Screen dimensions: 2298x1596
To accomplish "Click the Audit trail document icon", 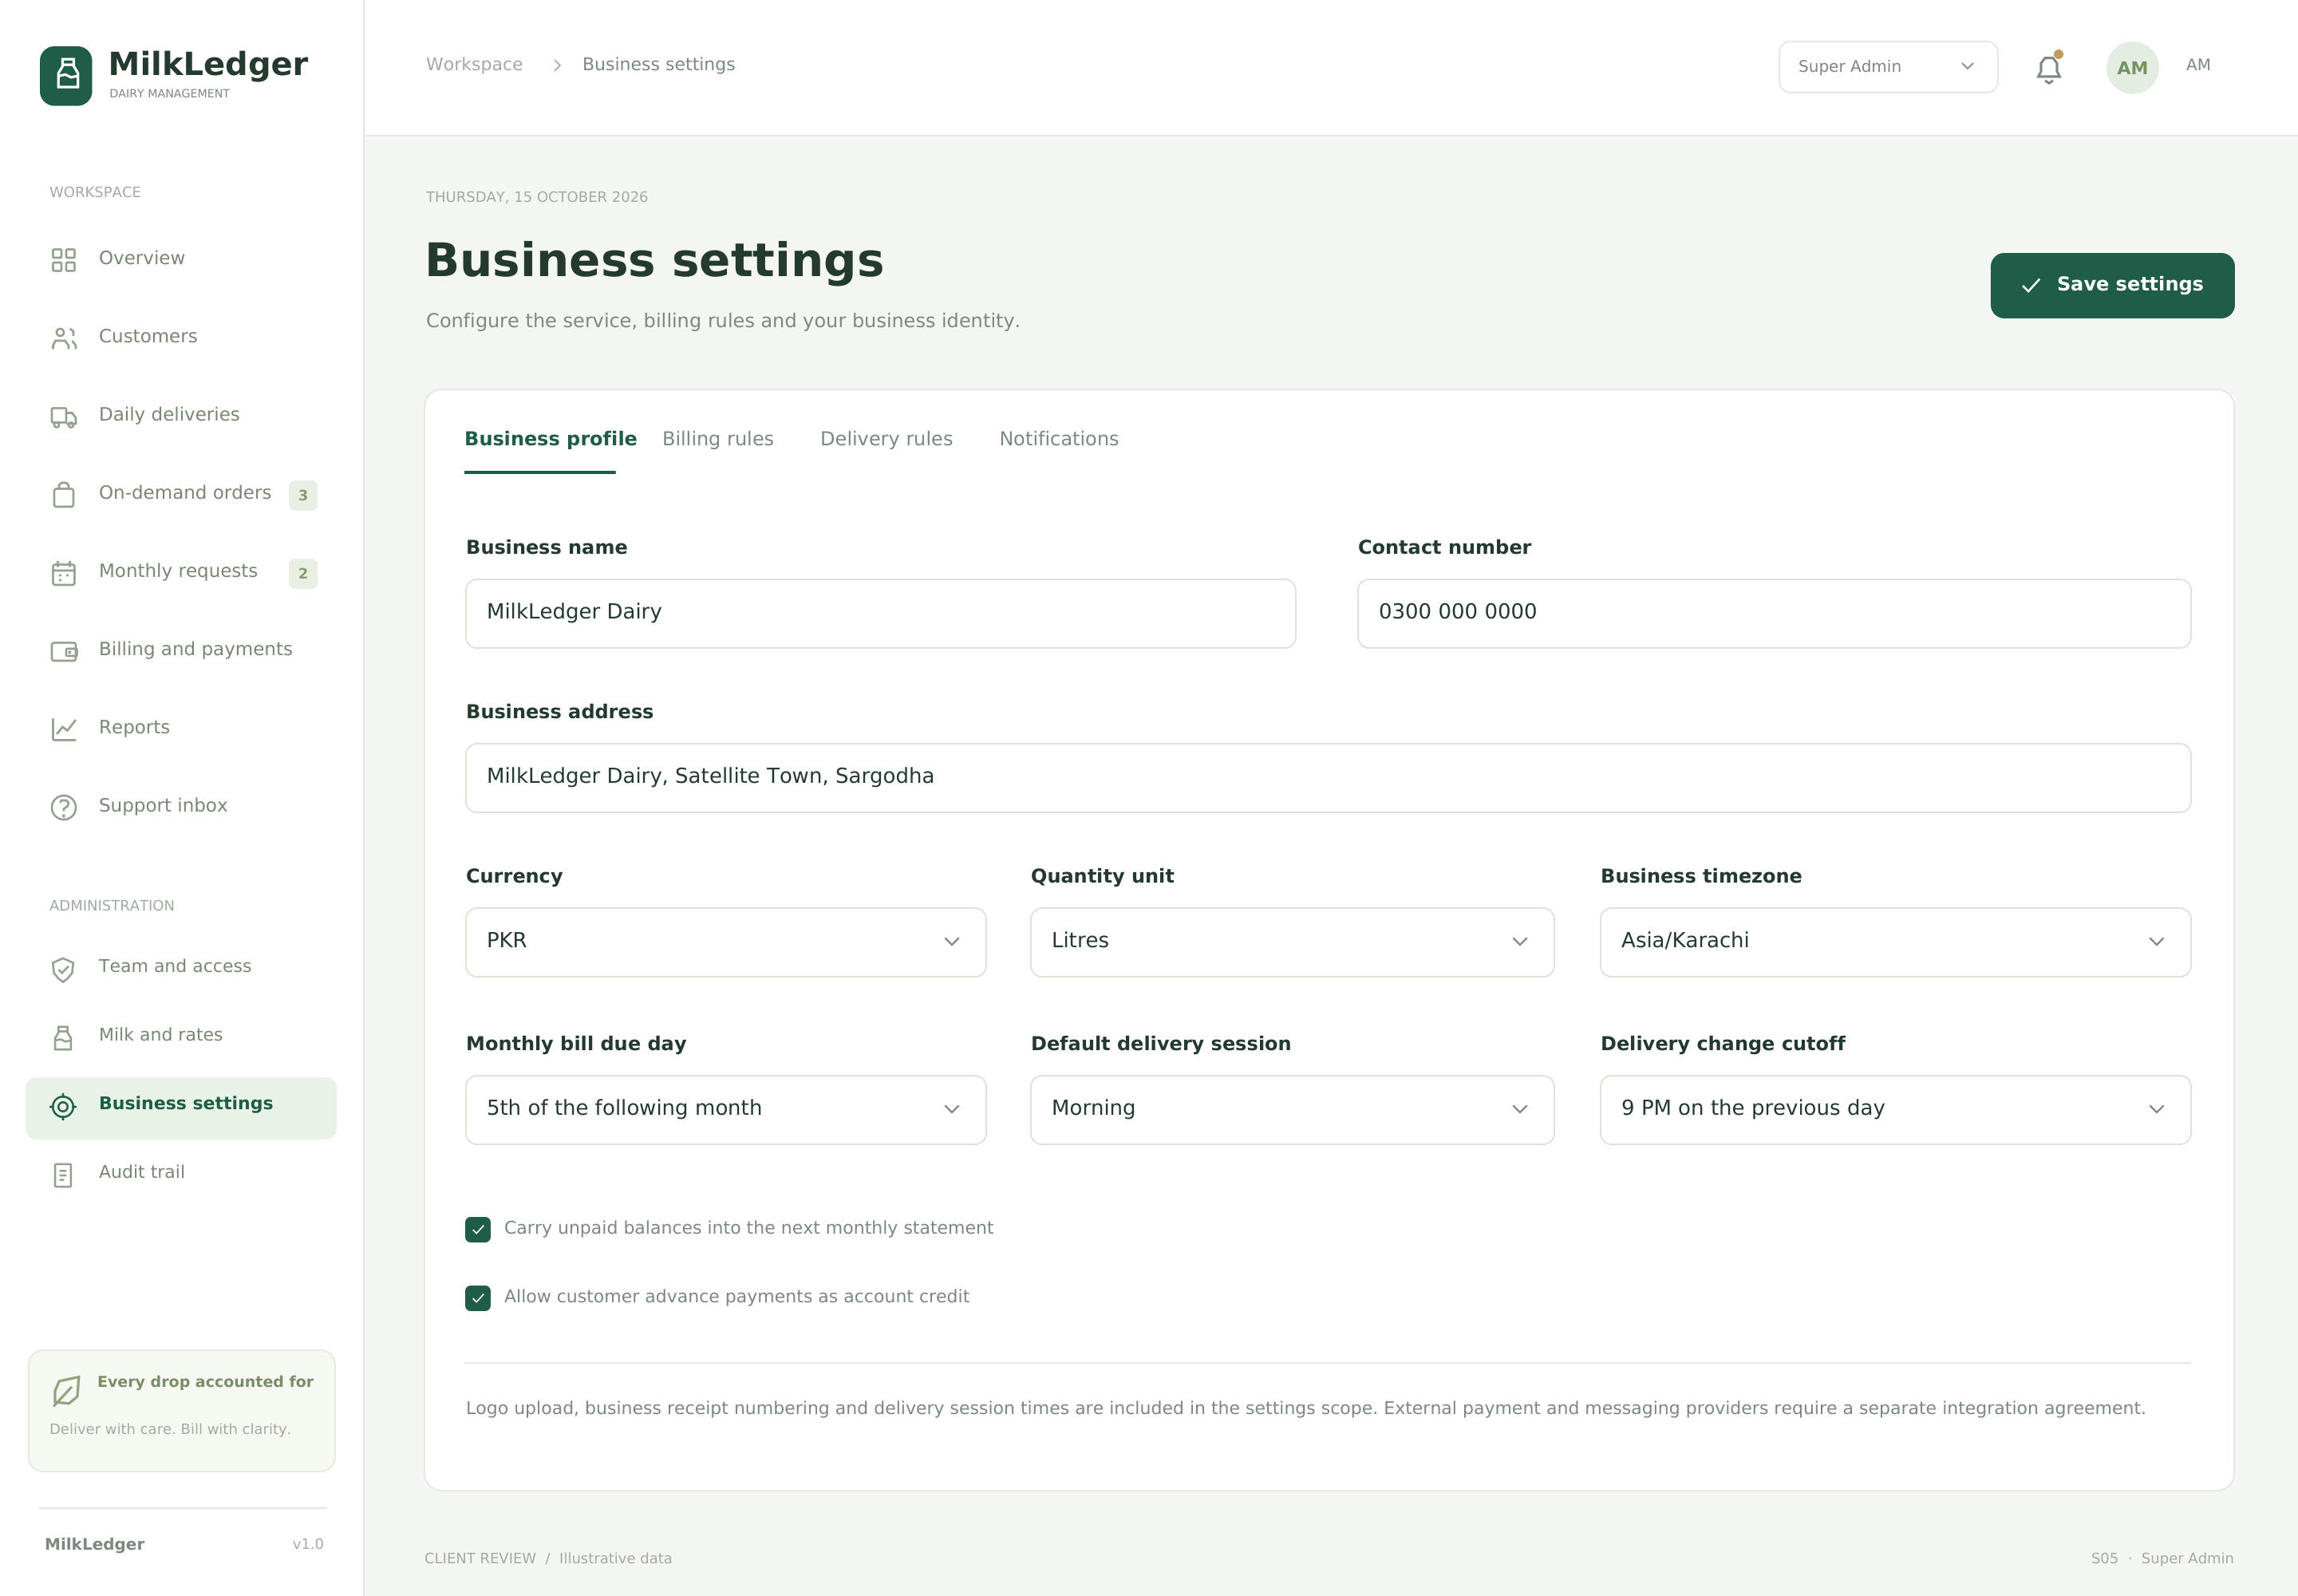I will point(63,1175).
